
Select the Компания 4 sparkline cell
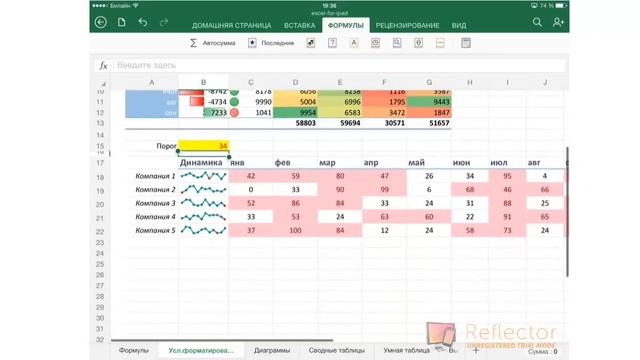pyautogui.click(x=203, y=217)
